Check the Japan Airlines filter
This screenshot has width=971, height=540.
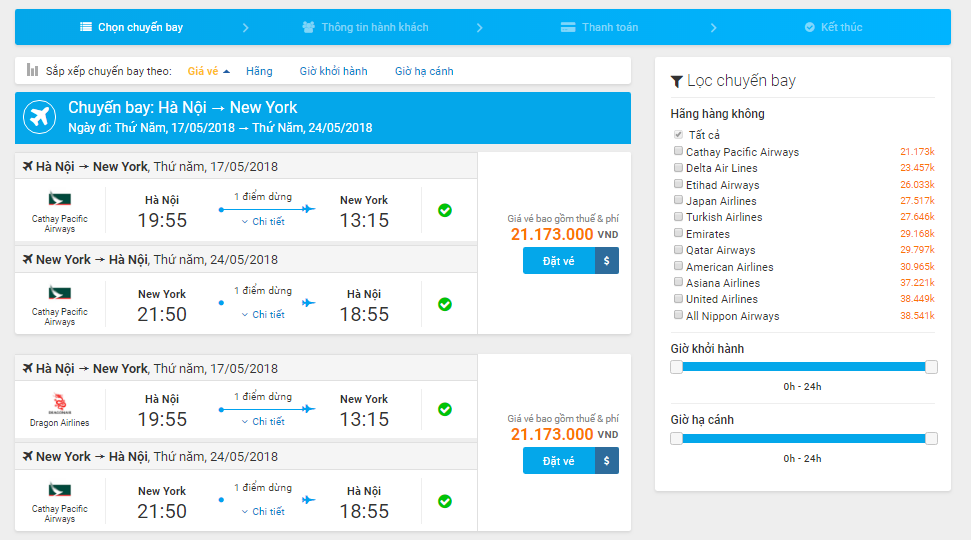[x=679, y=199]
